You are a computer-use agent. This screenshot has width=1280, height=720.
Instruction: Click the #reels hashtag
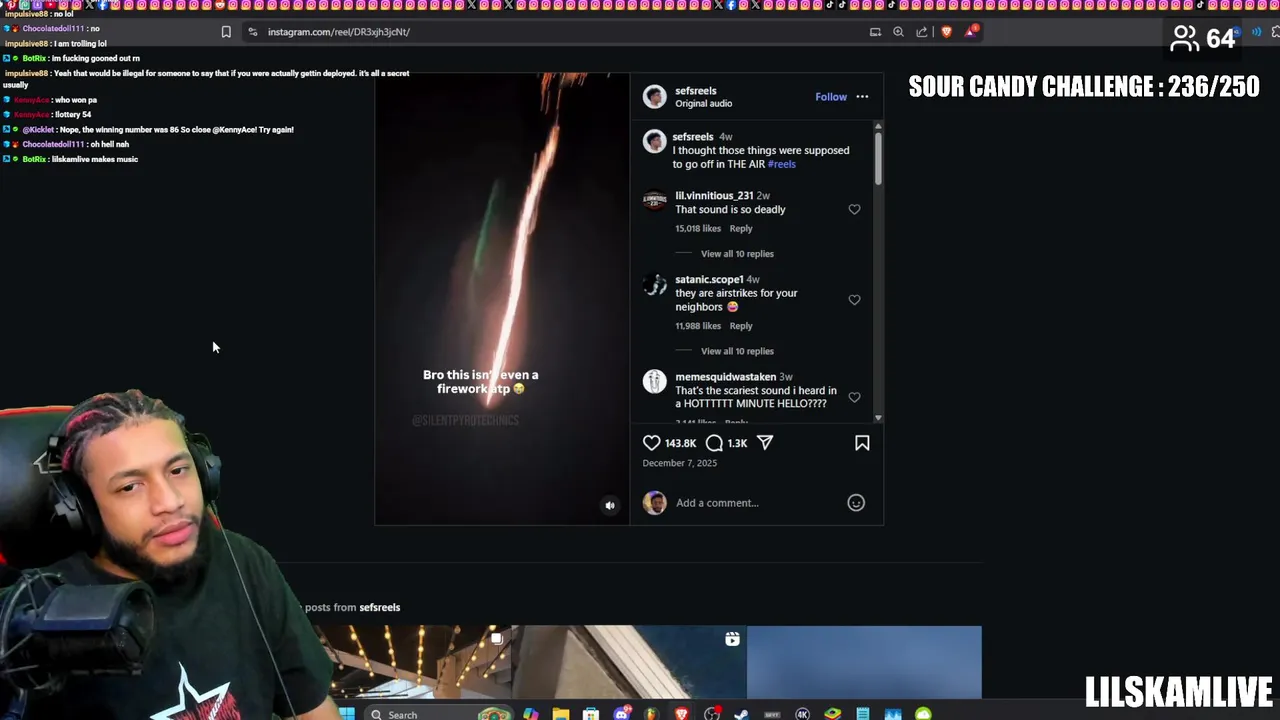(782, 164)
